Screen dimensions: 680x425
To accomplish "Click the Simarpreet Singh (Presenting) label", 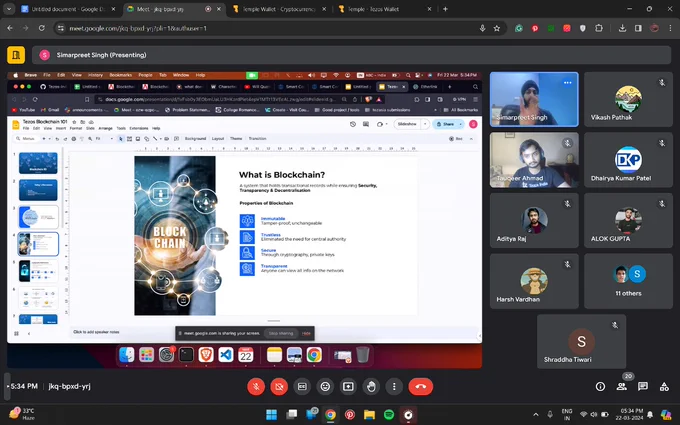I will pos(101,55).
